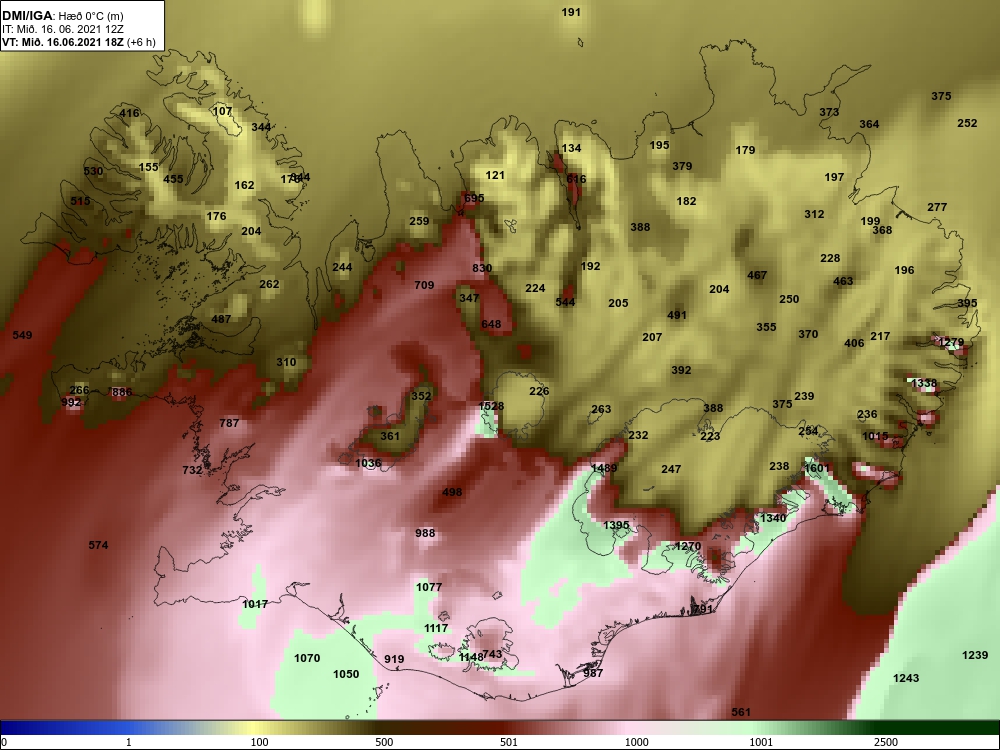Image resolution: width=1000 pixels, height=750 pixels.
Task: Click the height value '107'
Action: 222,111
